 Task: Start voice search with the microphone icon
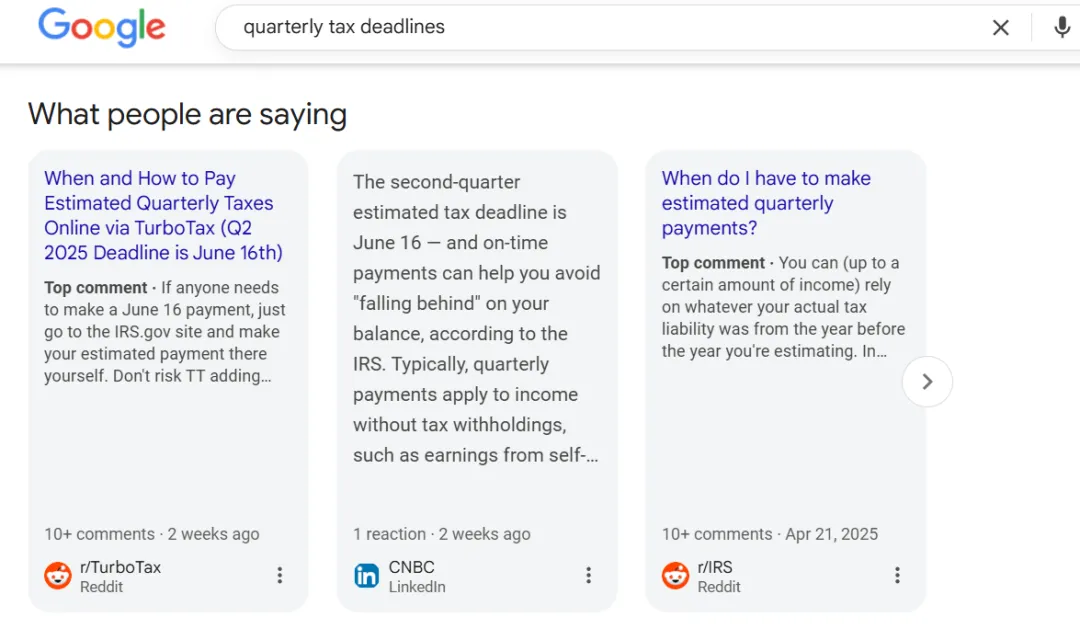1062,28
